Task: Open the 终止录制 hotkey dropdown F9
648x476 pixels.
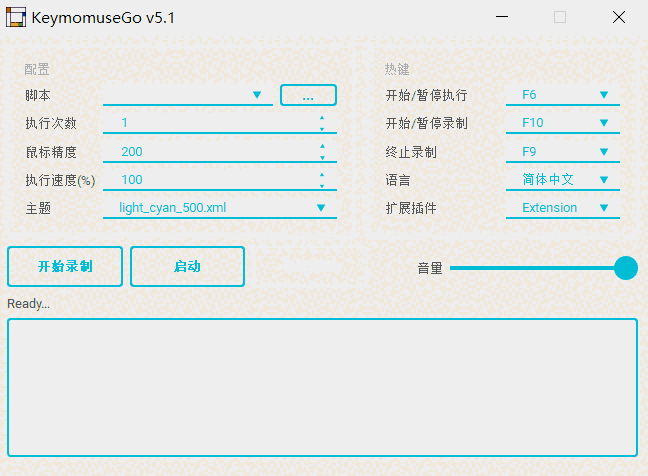Action: point(563,152)
